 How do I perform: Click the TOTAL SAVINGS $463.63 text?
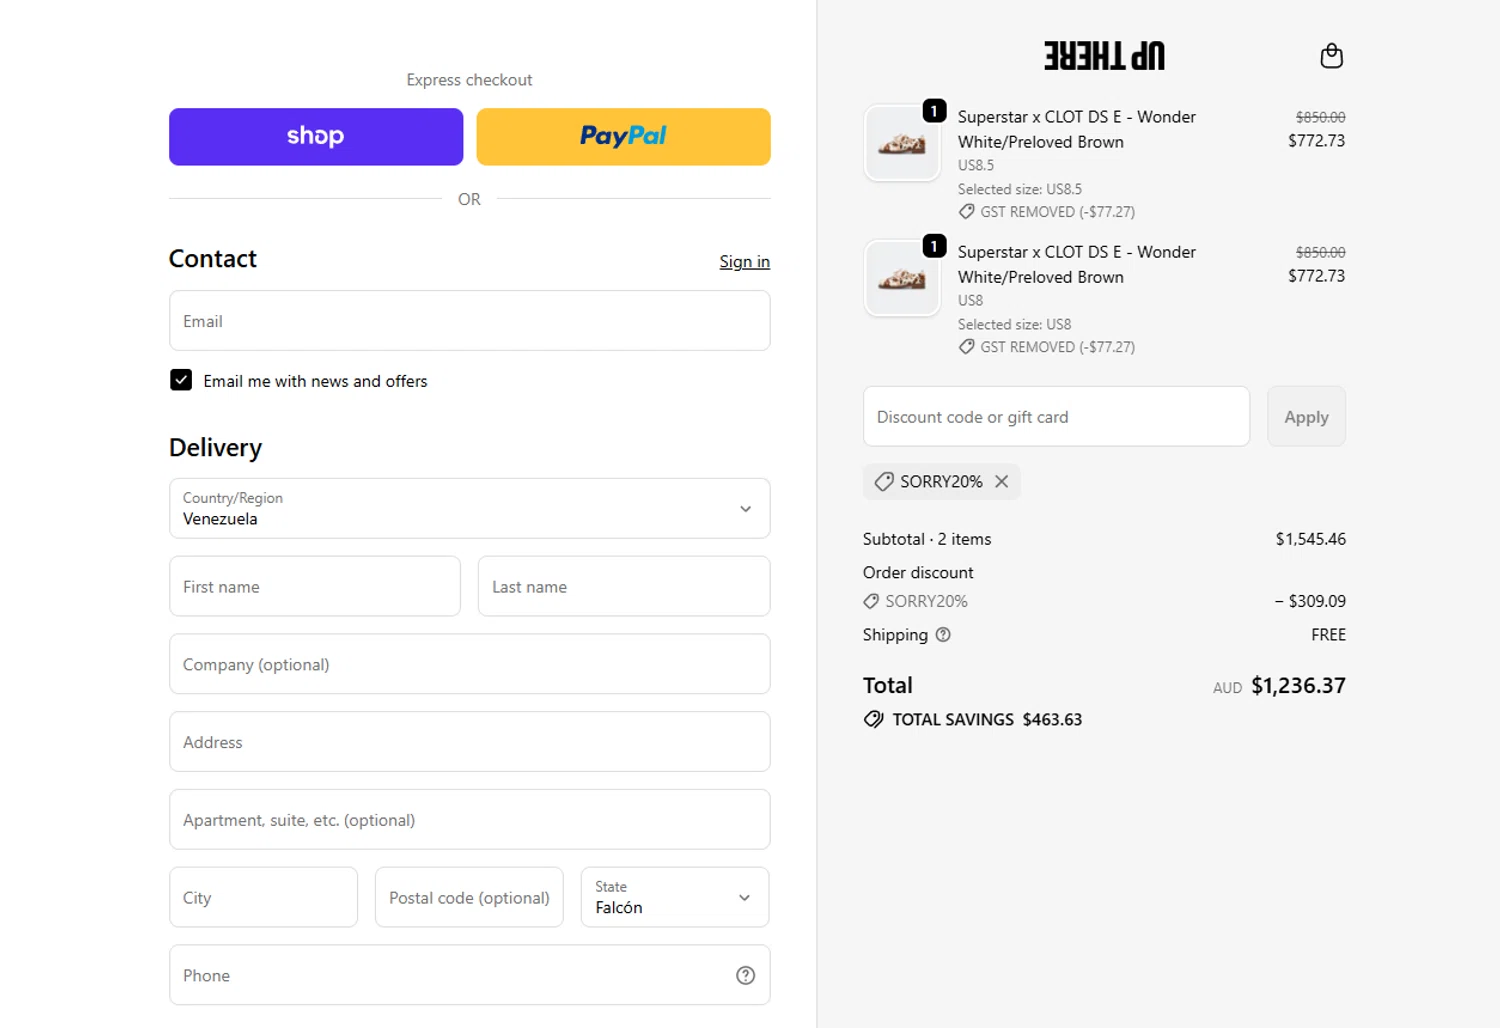[x=987, y=720]
